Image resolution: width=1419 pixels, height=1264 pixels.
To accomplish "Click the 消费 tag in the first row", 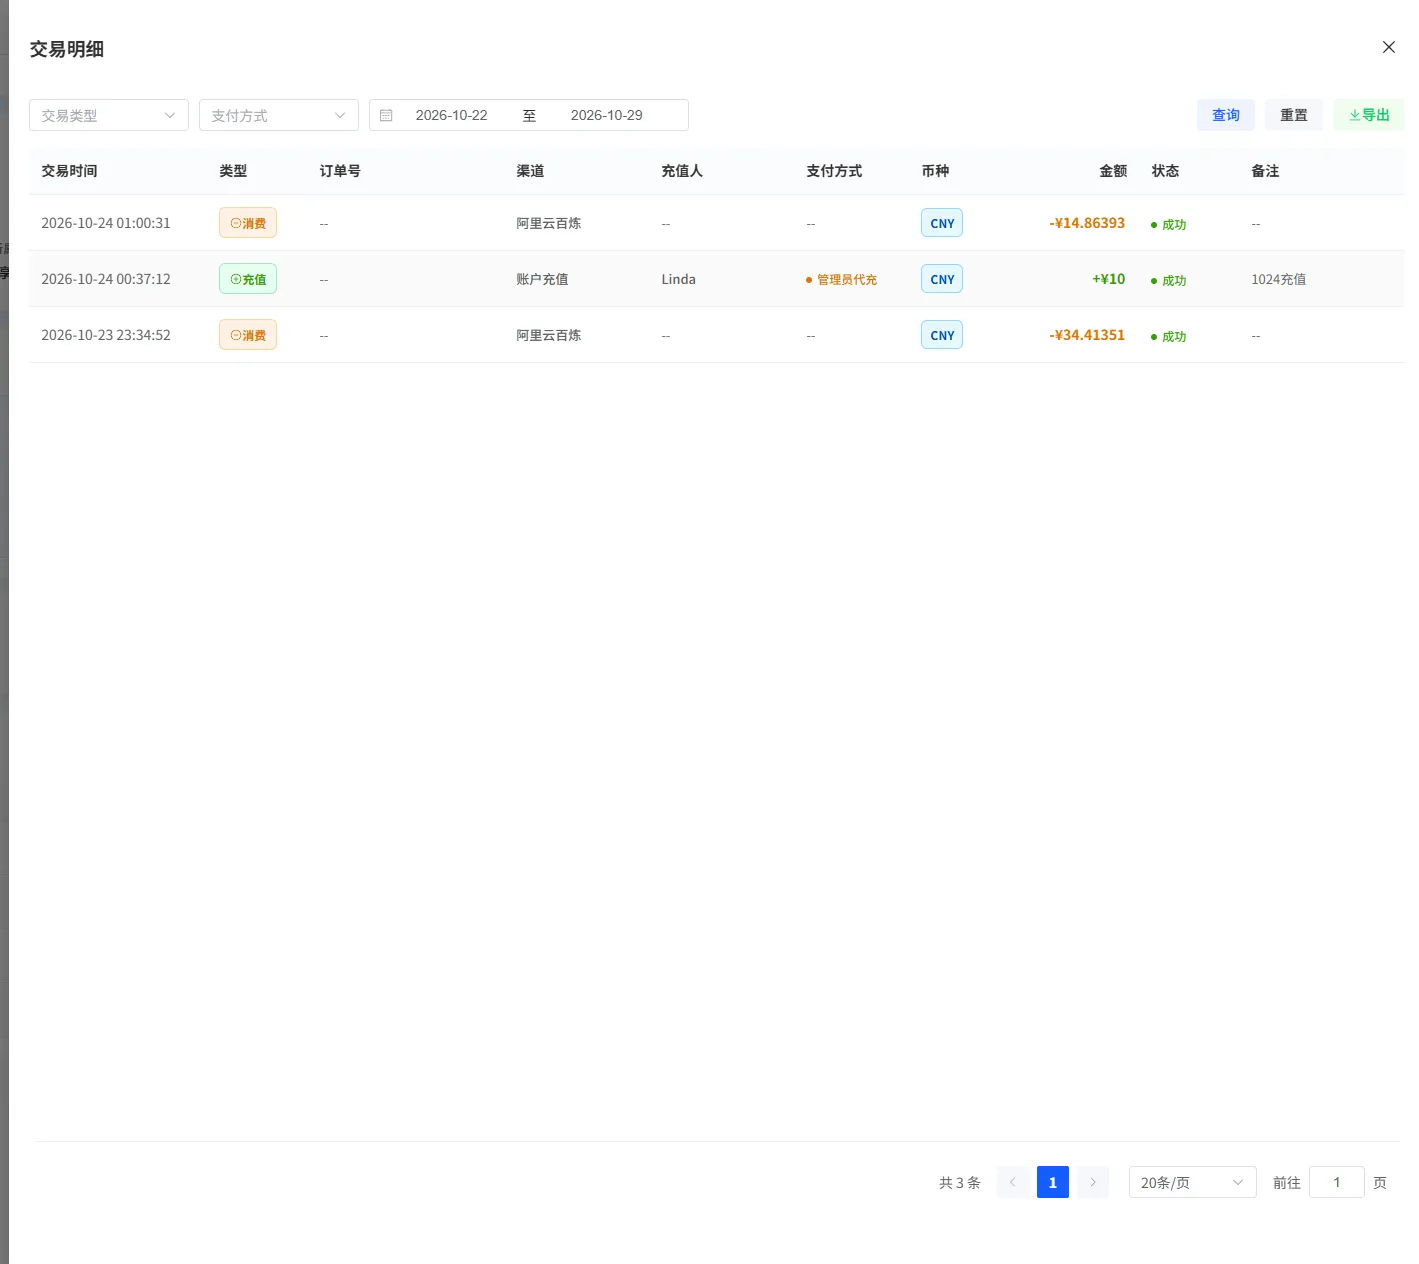I will point(248,223).
